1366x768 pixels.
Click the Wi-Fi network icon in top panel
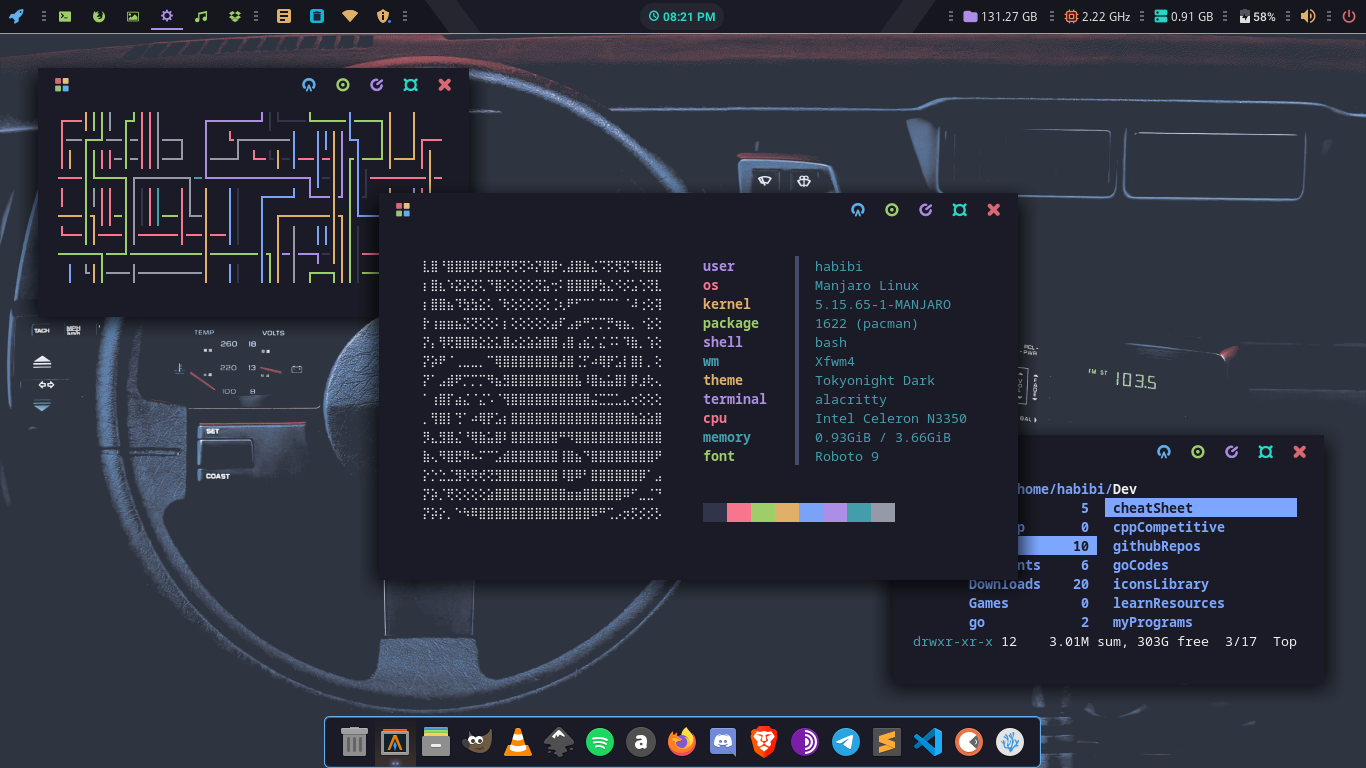(x=349, y=16)
